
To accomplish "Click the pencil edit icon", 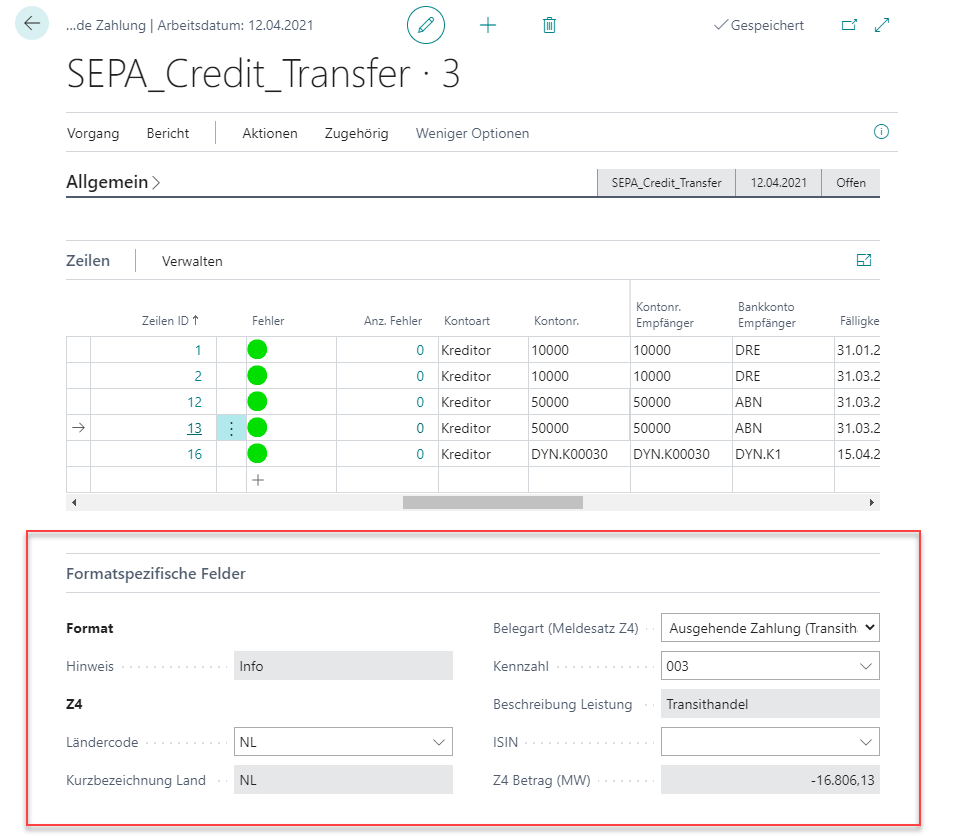I will click(x=426, y=25).
